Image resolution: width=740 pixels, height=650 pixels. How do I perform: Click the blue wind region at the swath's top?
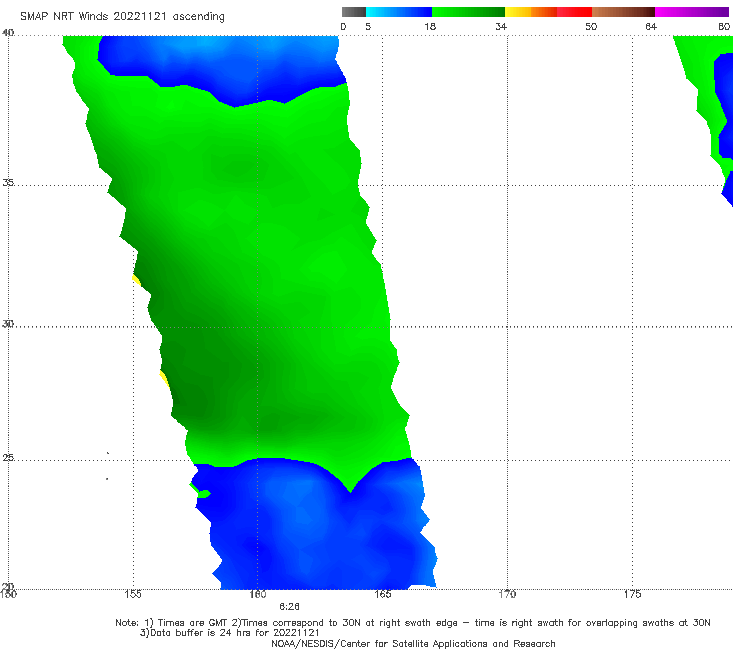(222, 66)
